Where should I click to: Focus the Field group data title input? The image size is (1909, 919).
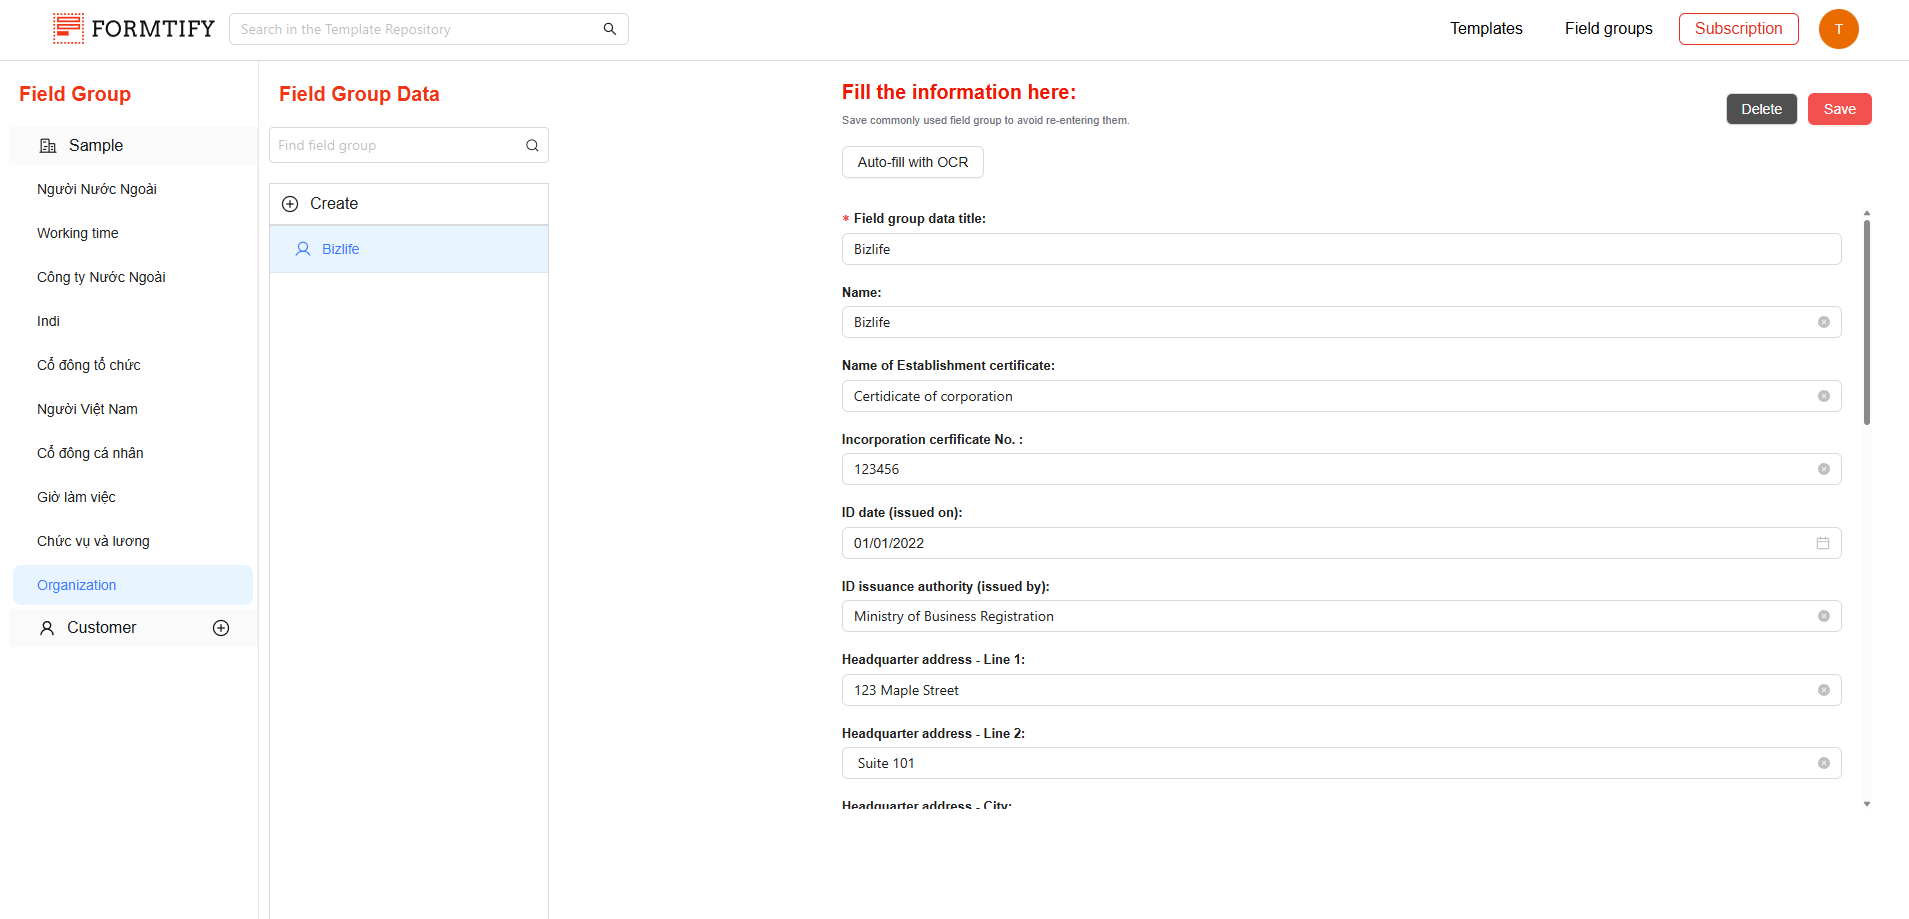tap(1340, 249)
